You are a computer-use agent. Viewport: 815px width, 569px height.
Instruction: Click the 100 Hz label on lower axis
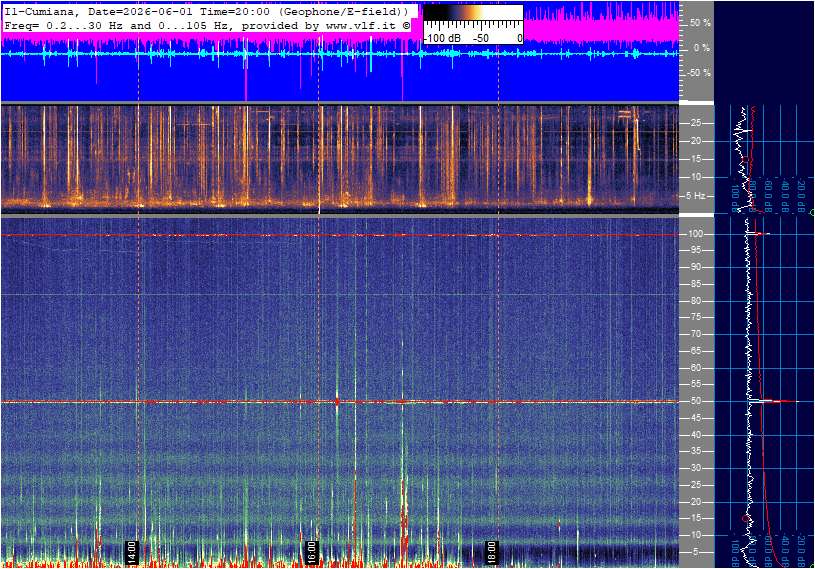695,234
